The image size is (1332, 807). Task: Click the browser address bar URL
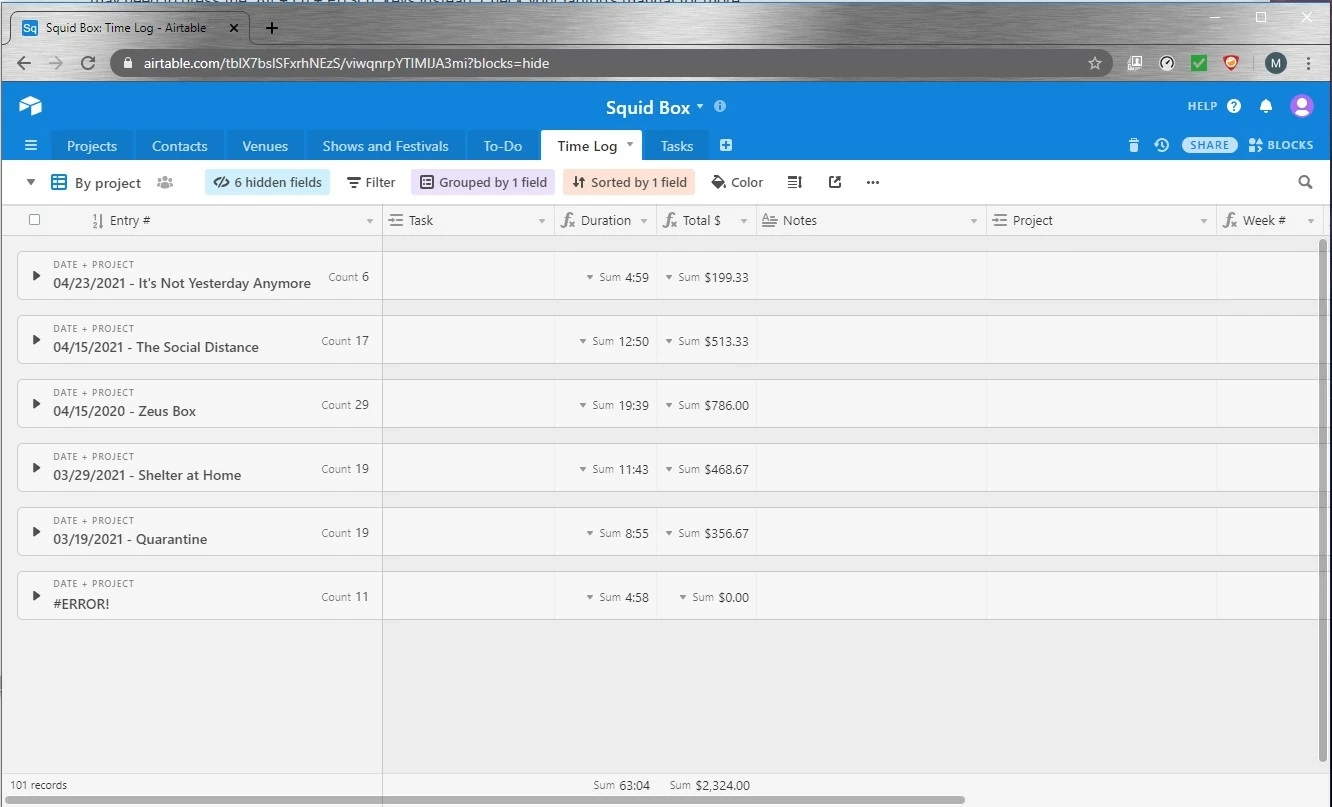(x=346, y=63)
